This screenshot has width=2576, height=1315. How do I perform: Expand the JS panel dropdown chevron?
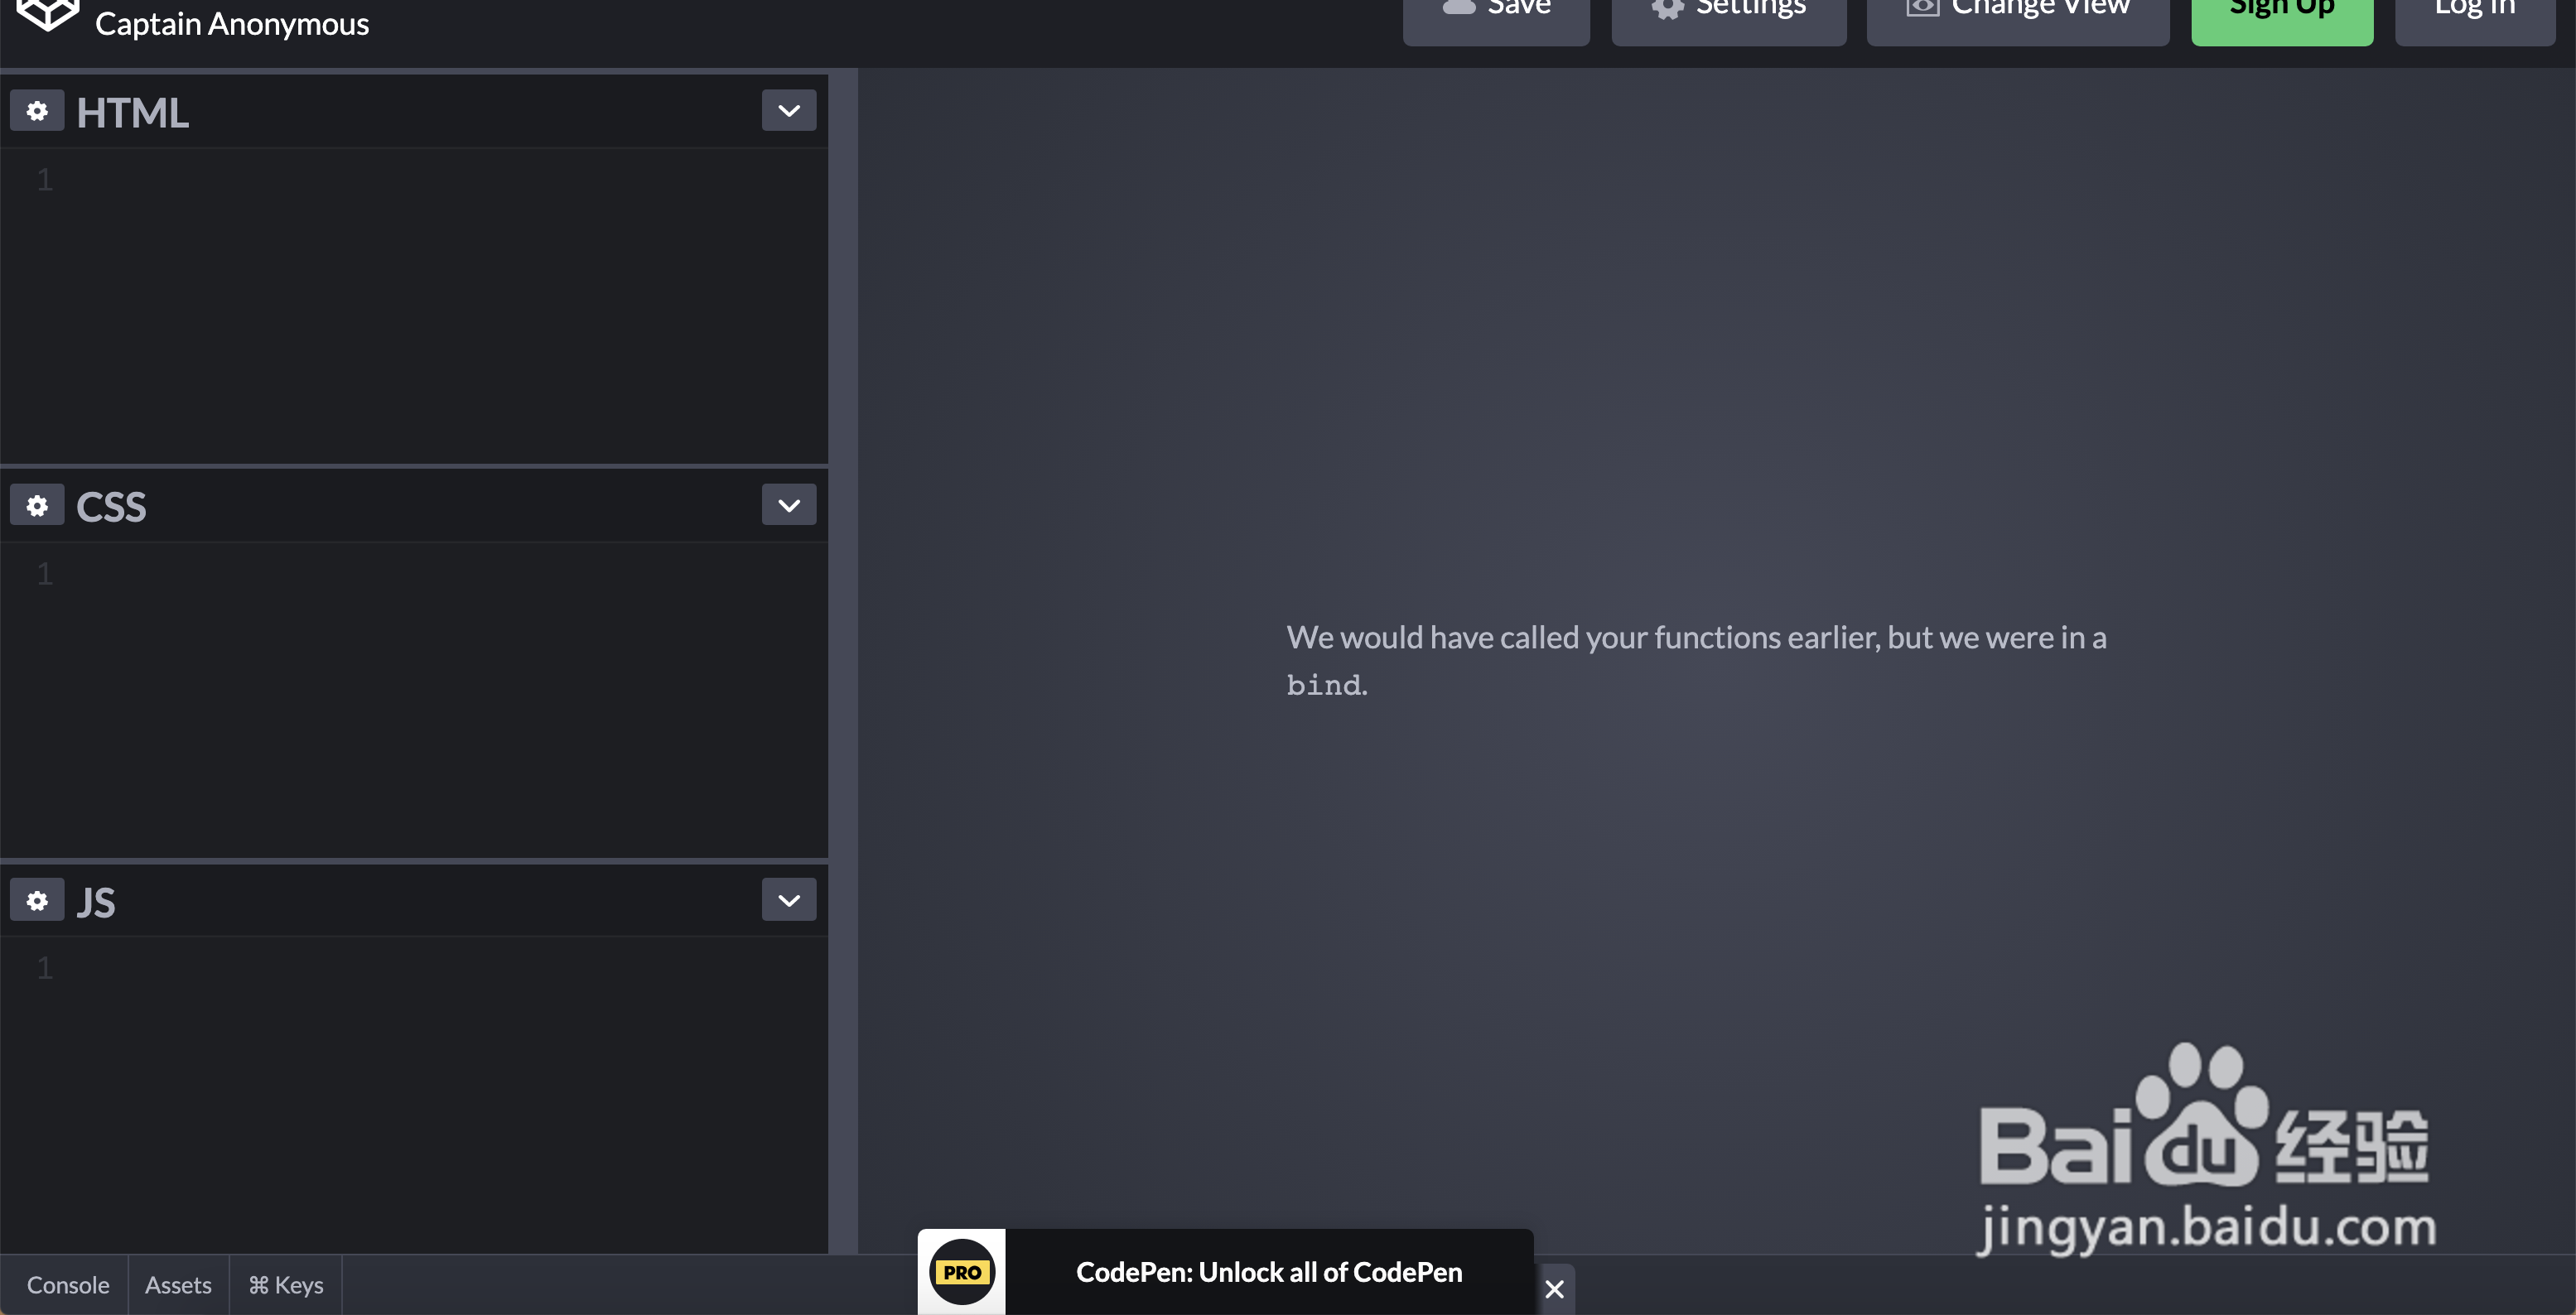(x=789, y=901)
